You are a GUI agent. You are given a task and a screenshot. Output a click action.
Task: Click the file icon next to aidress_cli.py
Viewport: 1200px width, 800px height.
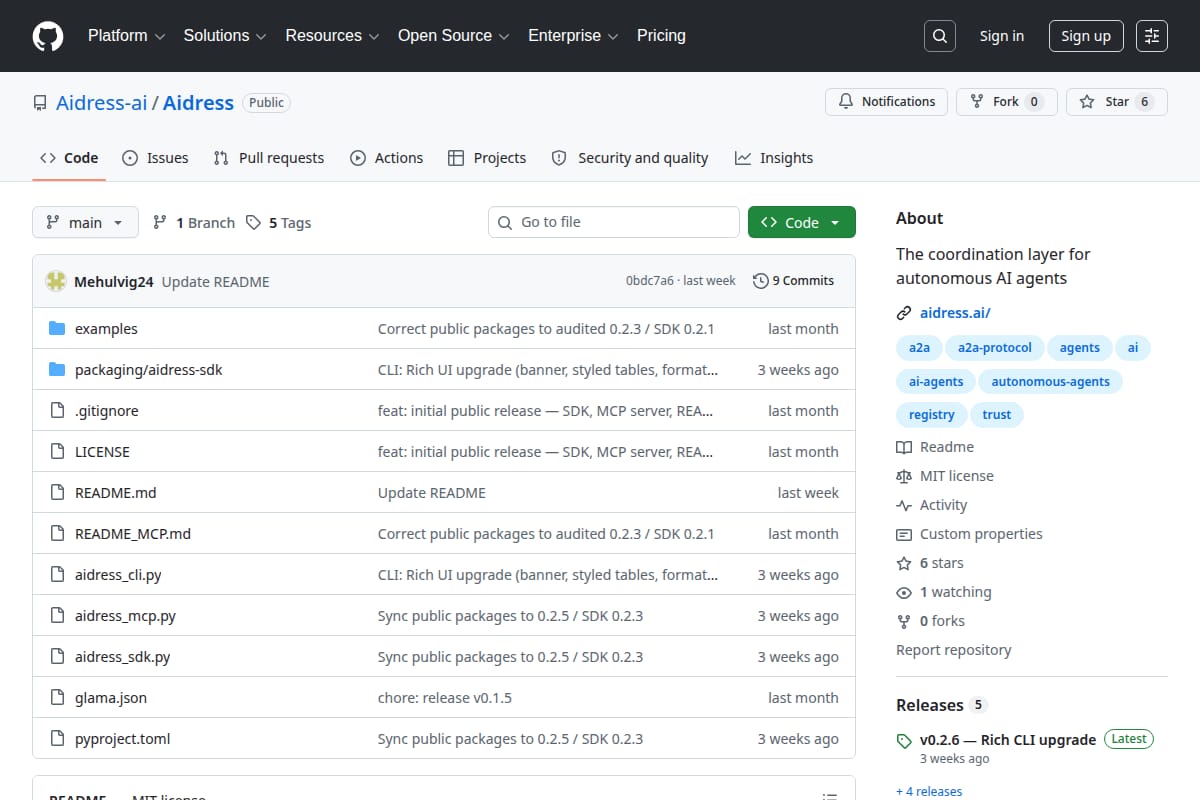(57, 575)
